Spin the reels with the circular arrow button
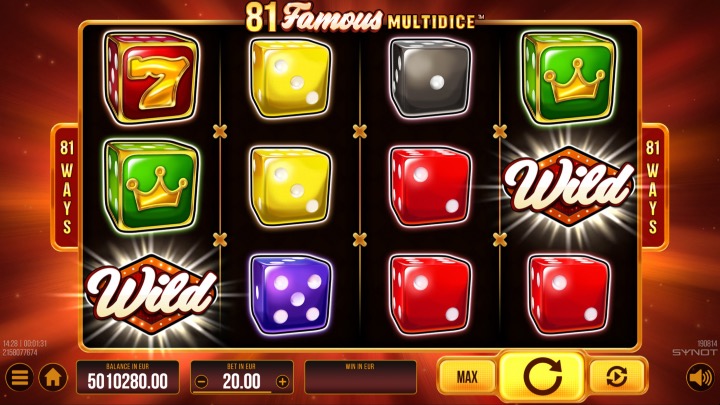Image resolution: width=720 pixels, height=405 pixels. [x=542, y=377]
